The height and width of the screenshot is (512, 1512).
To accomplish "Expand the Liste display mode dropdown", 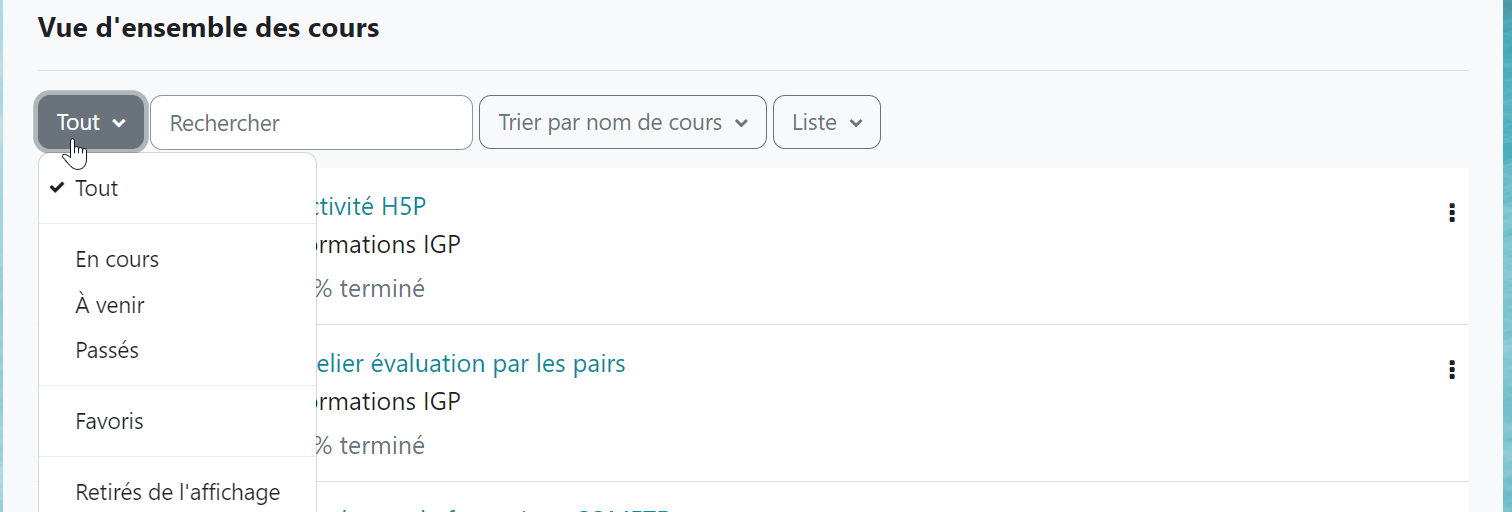I will tap(826, 123).
